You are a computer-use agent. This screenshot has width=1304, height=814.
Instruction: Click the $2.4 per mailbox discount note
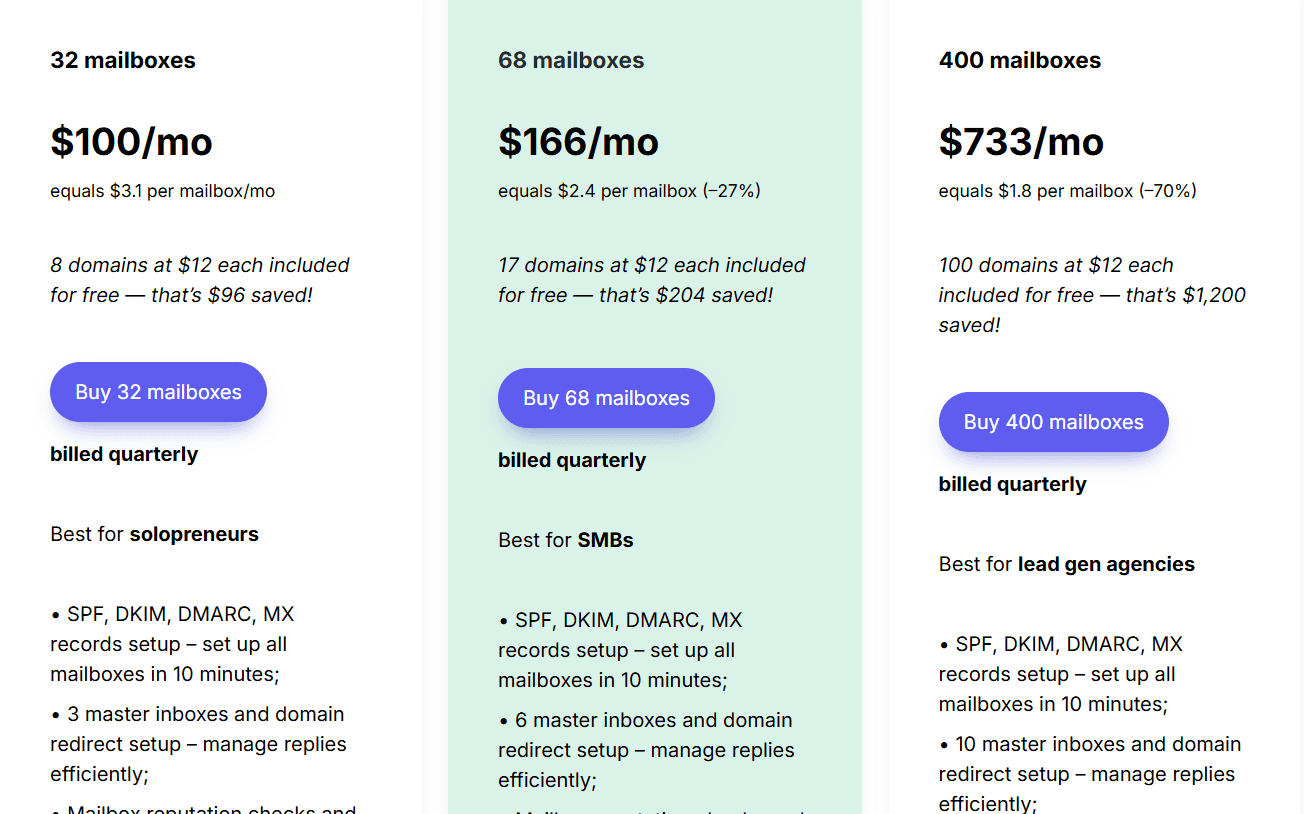(x=628, y=190)
